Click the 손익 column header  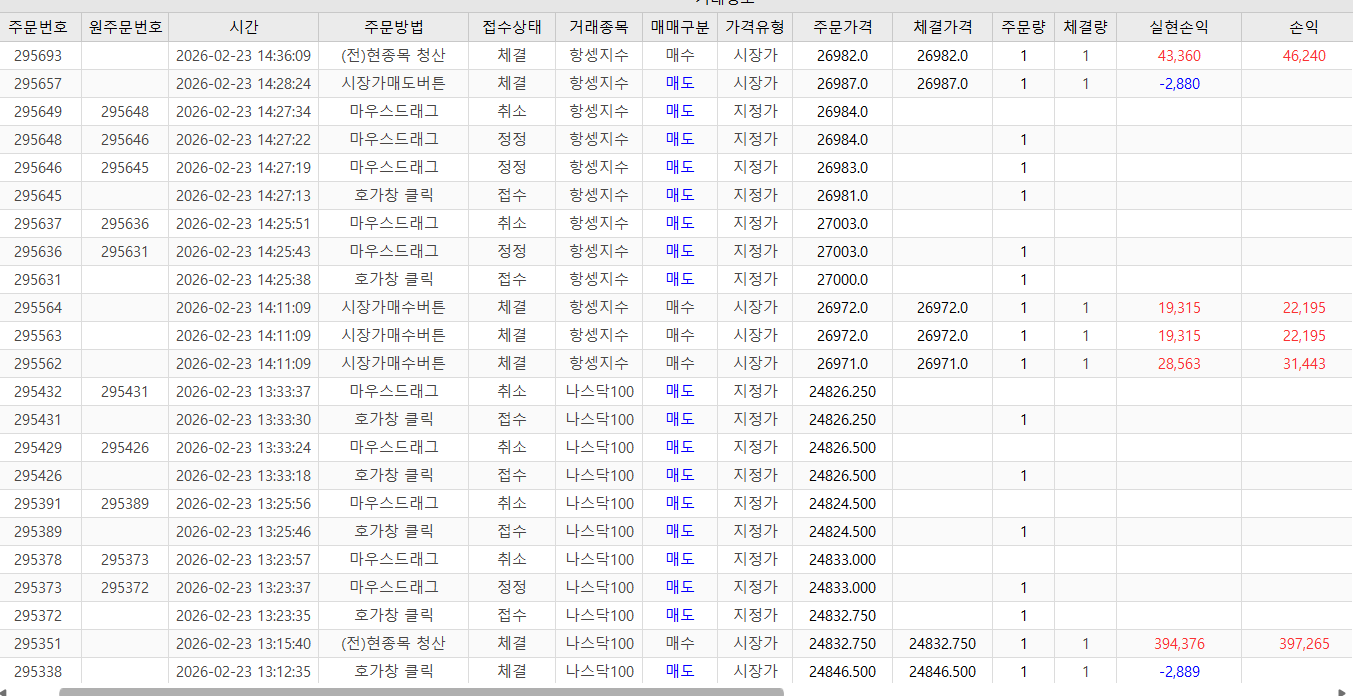point(1304,27)
